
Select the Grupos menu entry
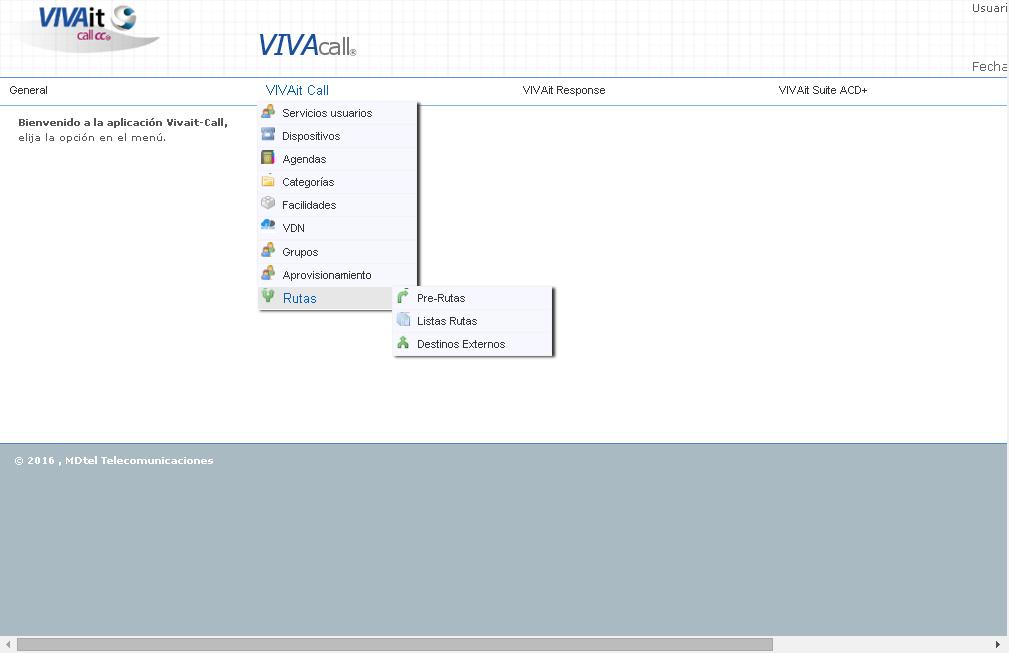pyautogui.click(x=338, y=252)
